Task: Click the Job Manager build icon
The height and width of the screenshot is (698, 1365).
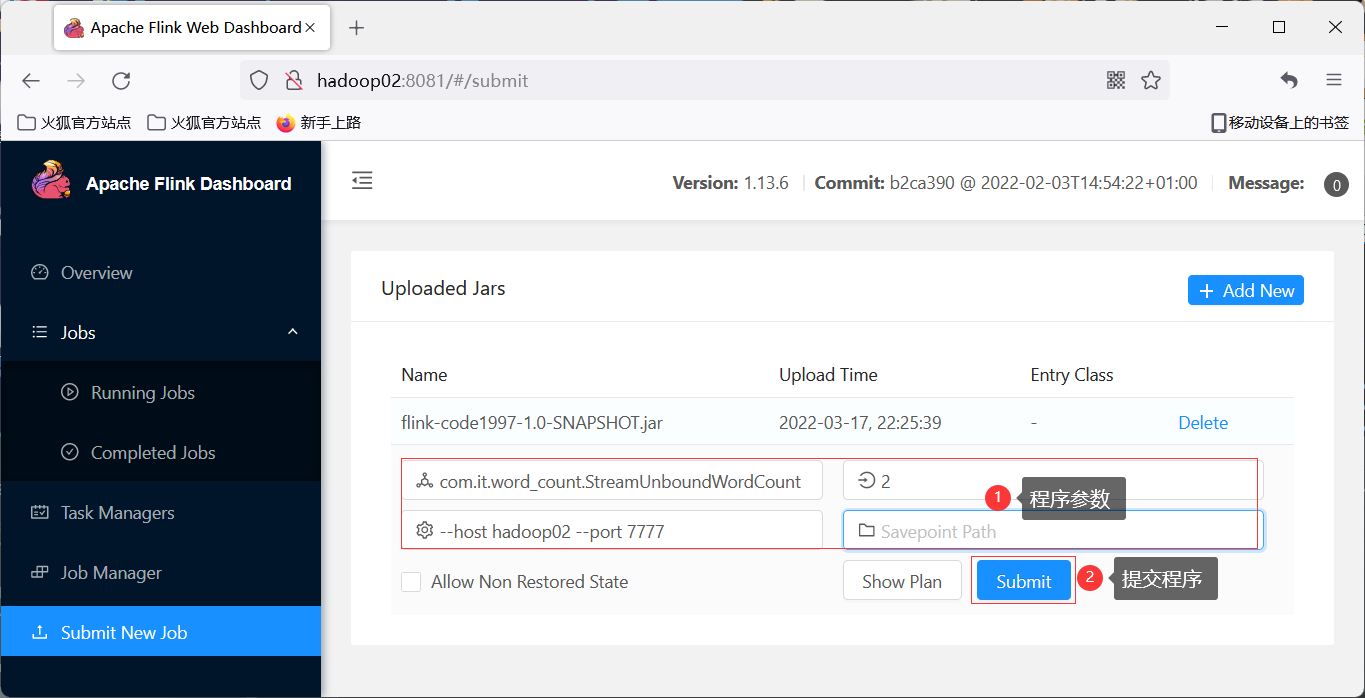Action: click(40, 572)
